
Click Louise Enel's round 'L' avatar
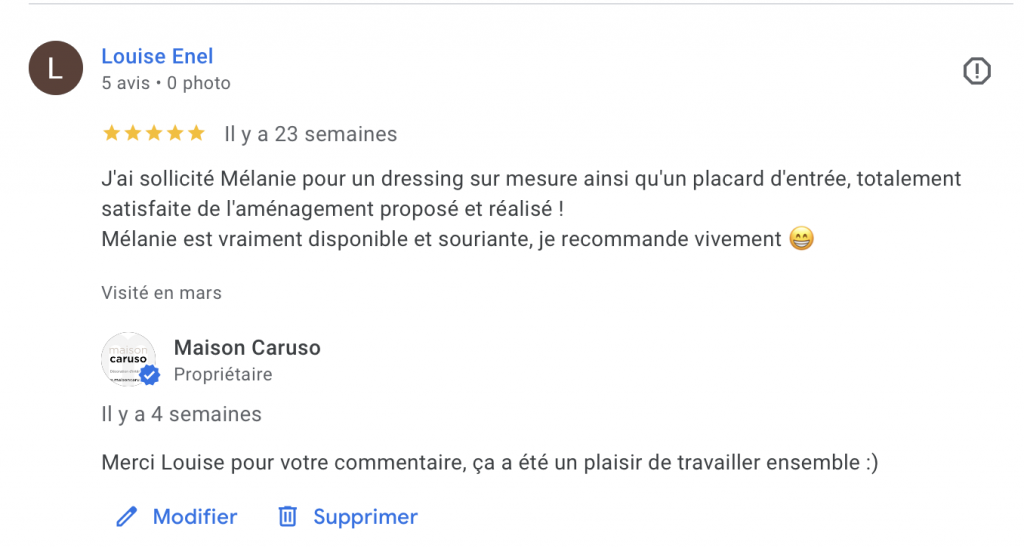point(56,68)
